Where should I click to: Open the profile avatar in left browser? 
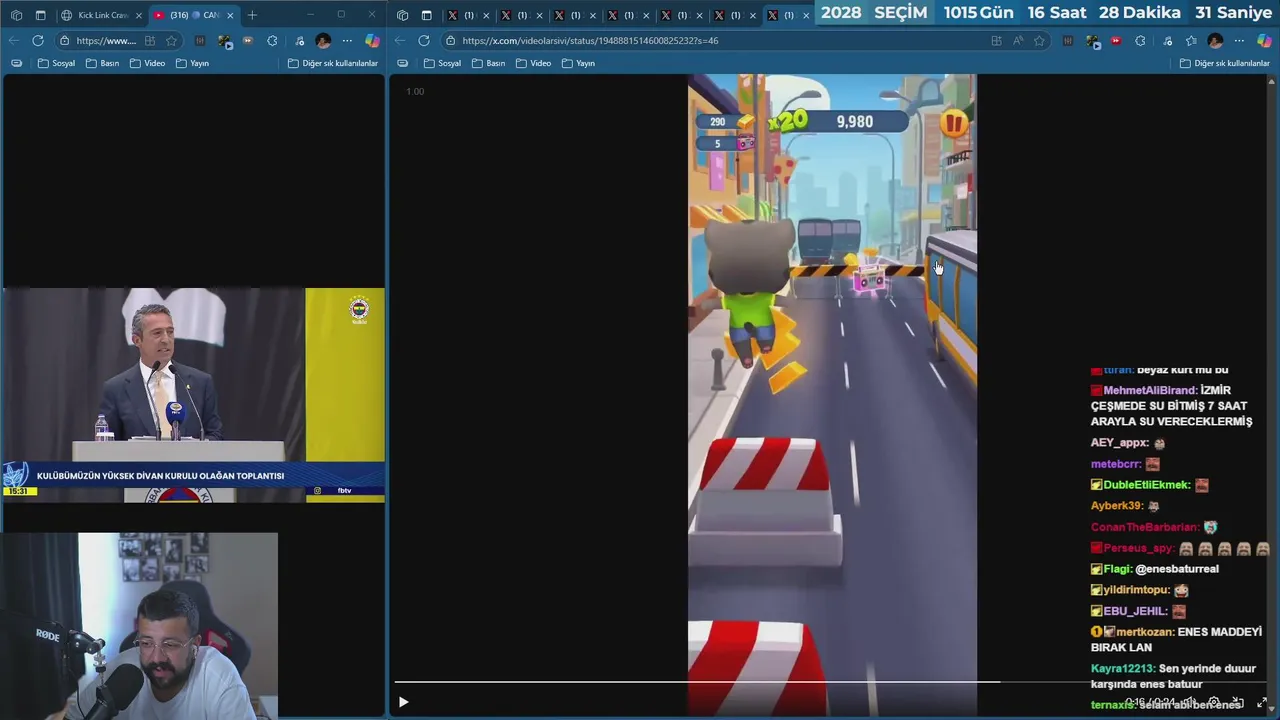pyautogui.click(x=322, y=41)
